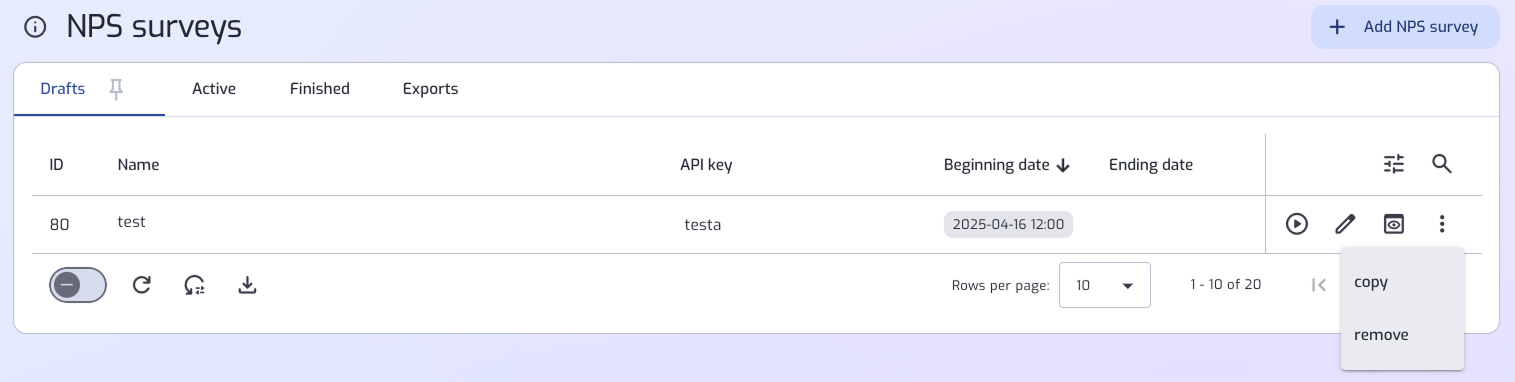The height and width of the screenshot is (382, 1515).
Task: Download the table data
Action: point(248,285)
